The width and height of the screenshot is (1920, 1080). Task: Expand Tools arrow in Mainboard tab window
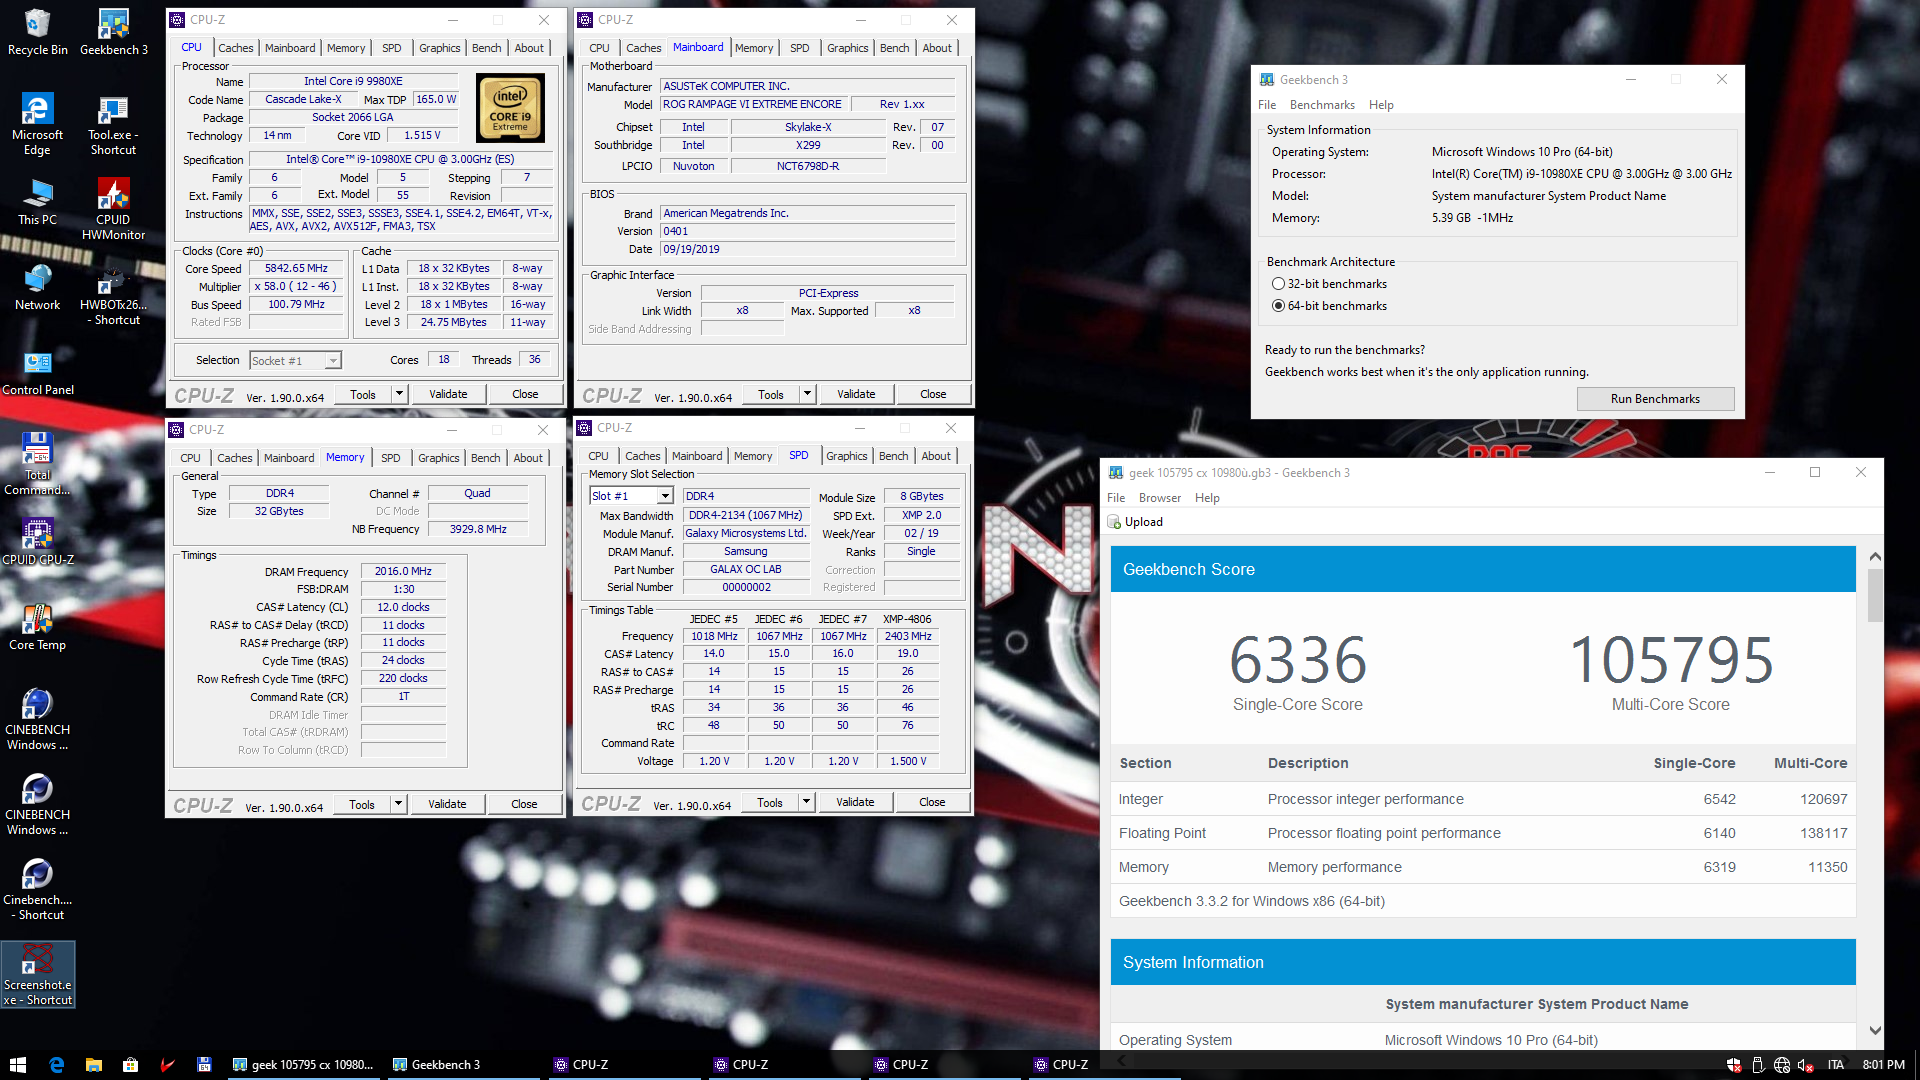807,394
